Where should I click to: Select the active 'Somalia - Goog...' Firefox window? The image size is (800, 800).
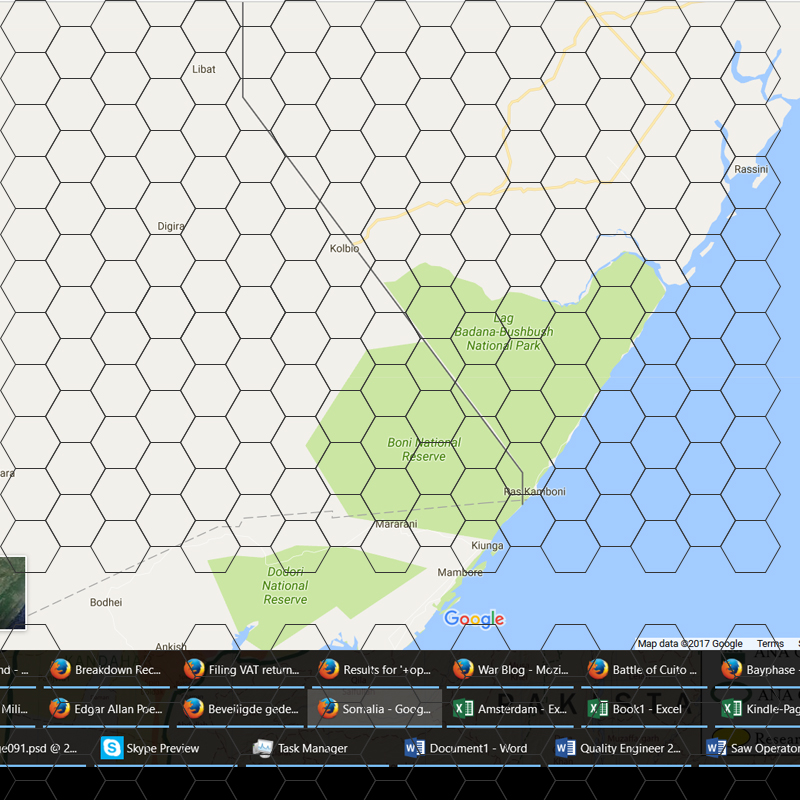pyautogui.click(x=375, y=709)
